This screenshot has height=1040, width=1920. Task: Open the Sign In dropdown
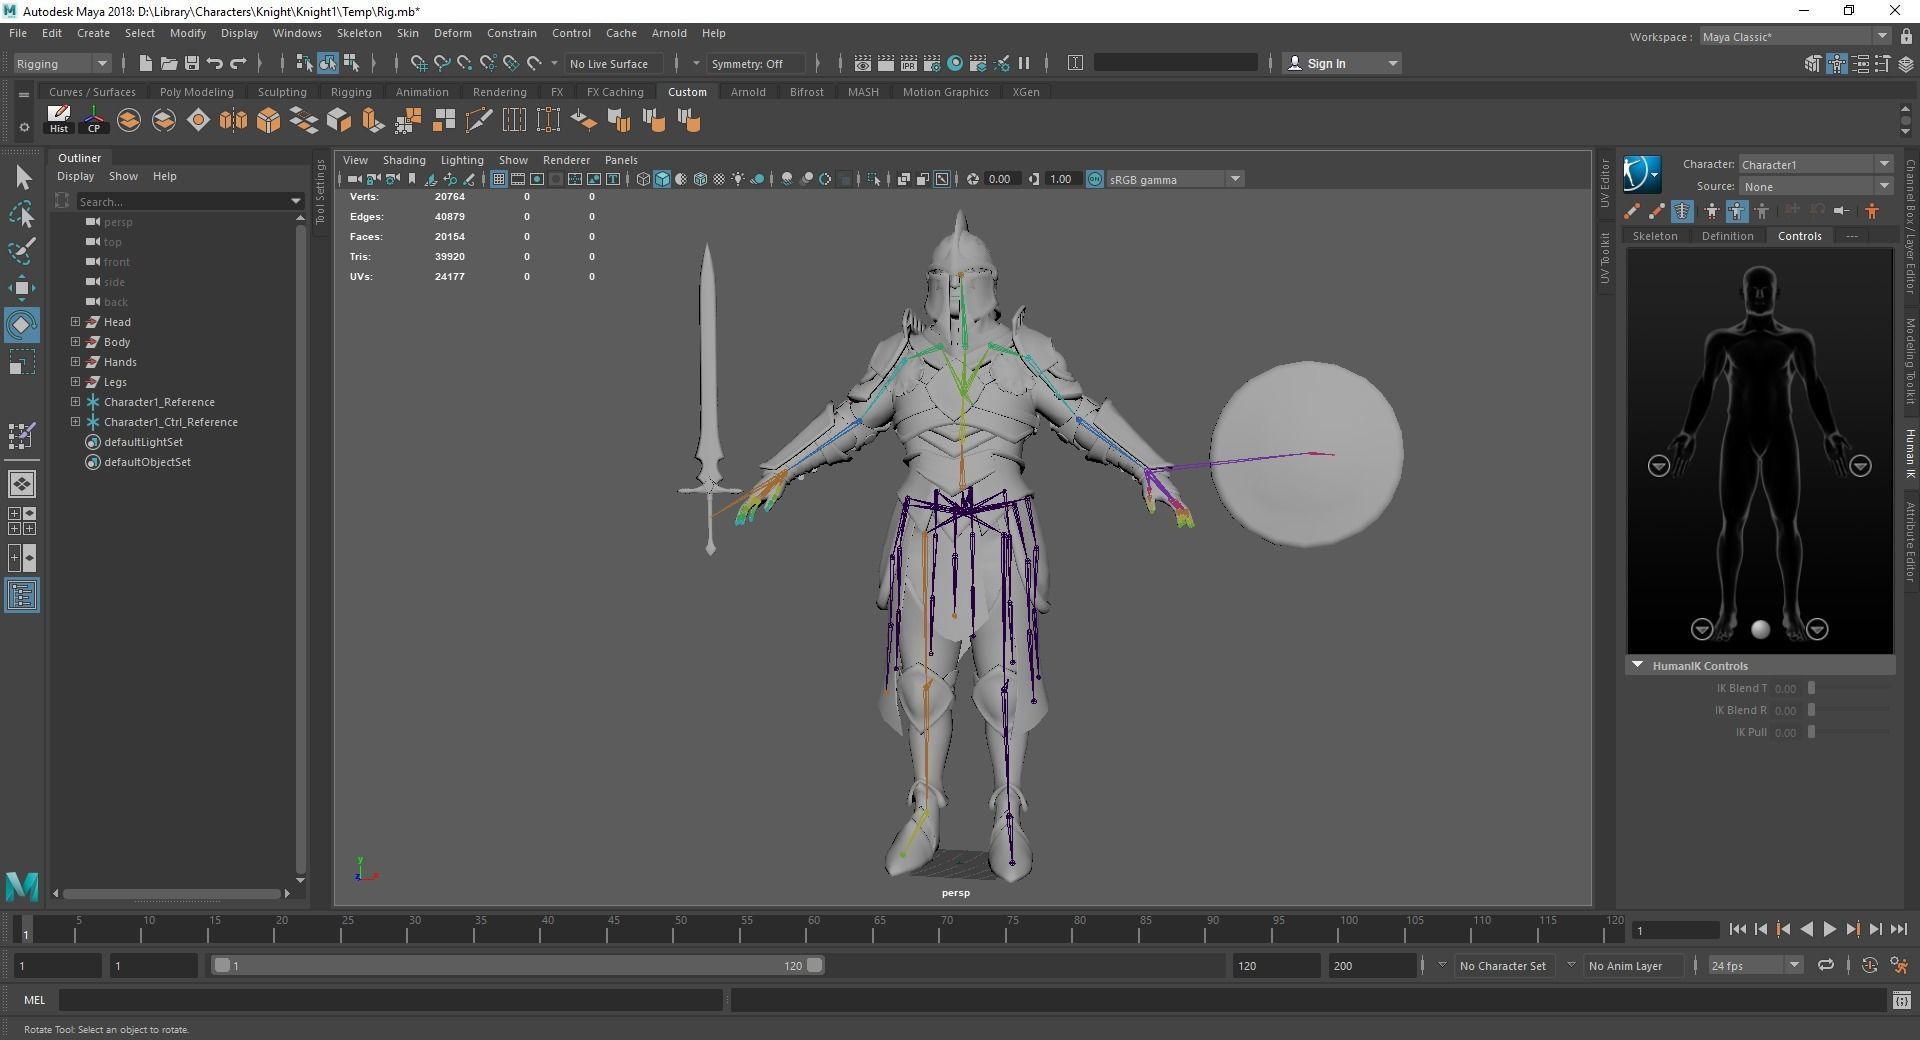pos(1342,63)
